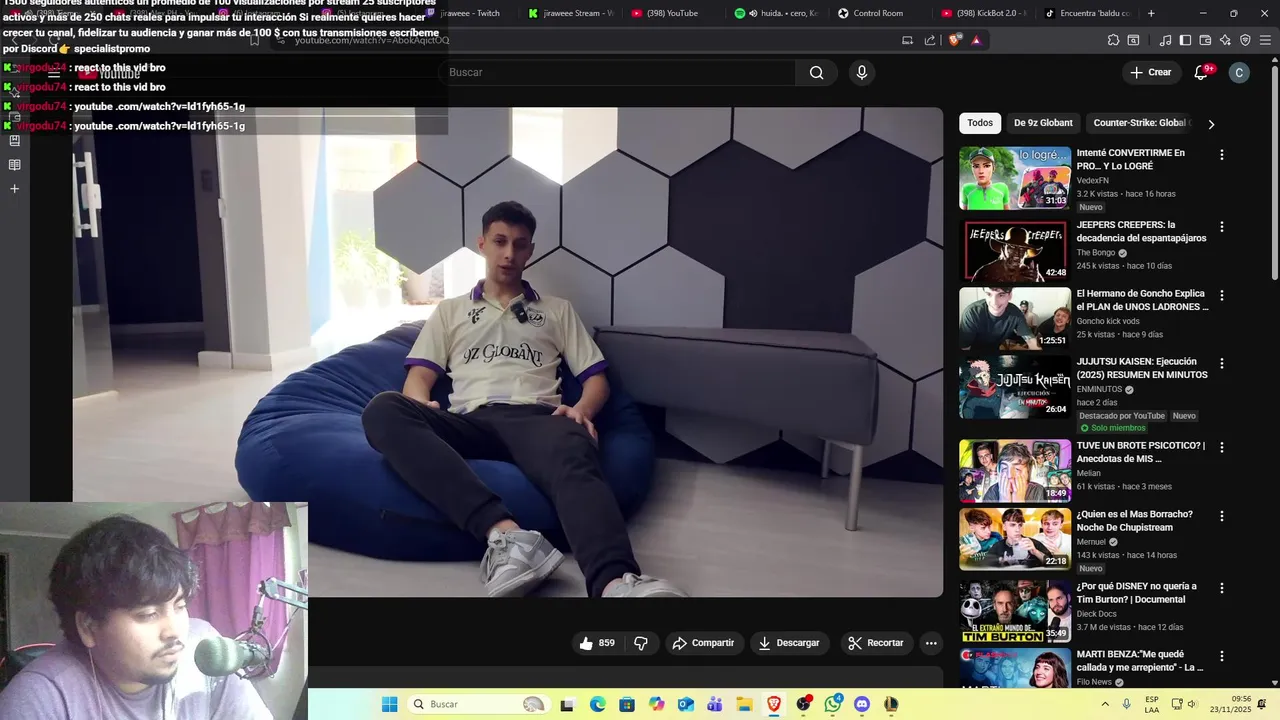This screenshot has height=720, width=1280.
Task: Dislike the video with thumbs-down button
Action: click(x=642, y=643)
